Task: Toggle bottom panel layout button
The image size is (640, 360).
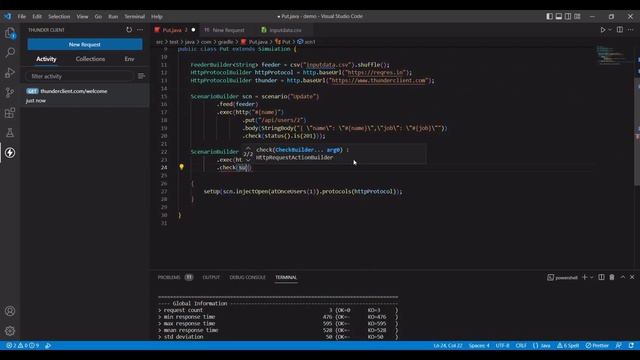Action: coord(559,16)
